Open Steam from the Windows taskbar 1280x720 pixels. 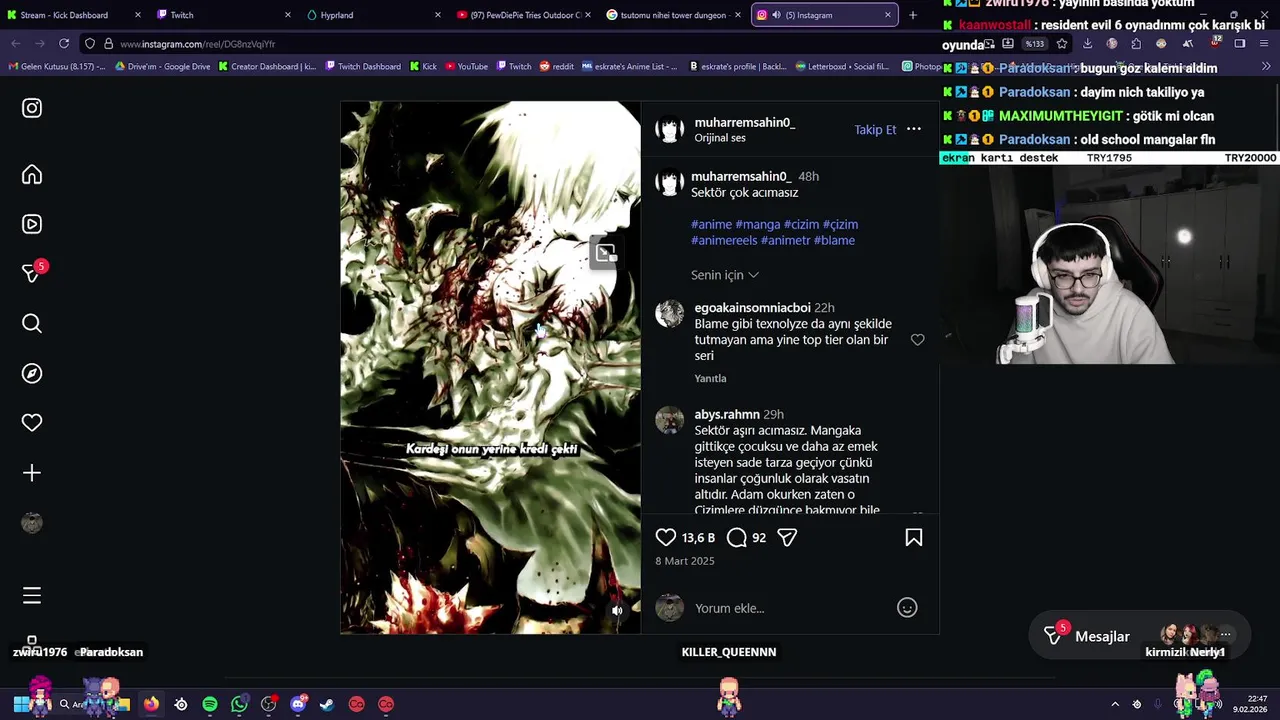tap(327, 704)
